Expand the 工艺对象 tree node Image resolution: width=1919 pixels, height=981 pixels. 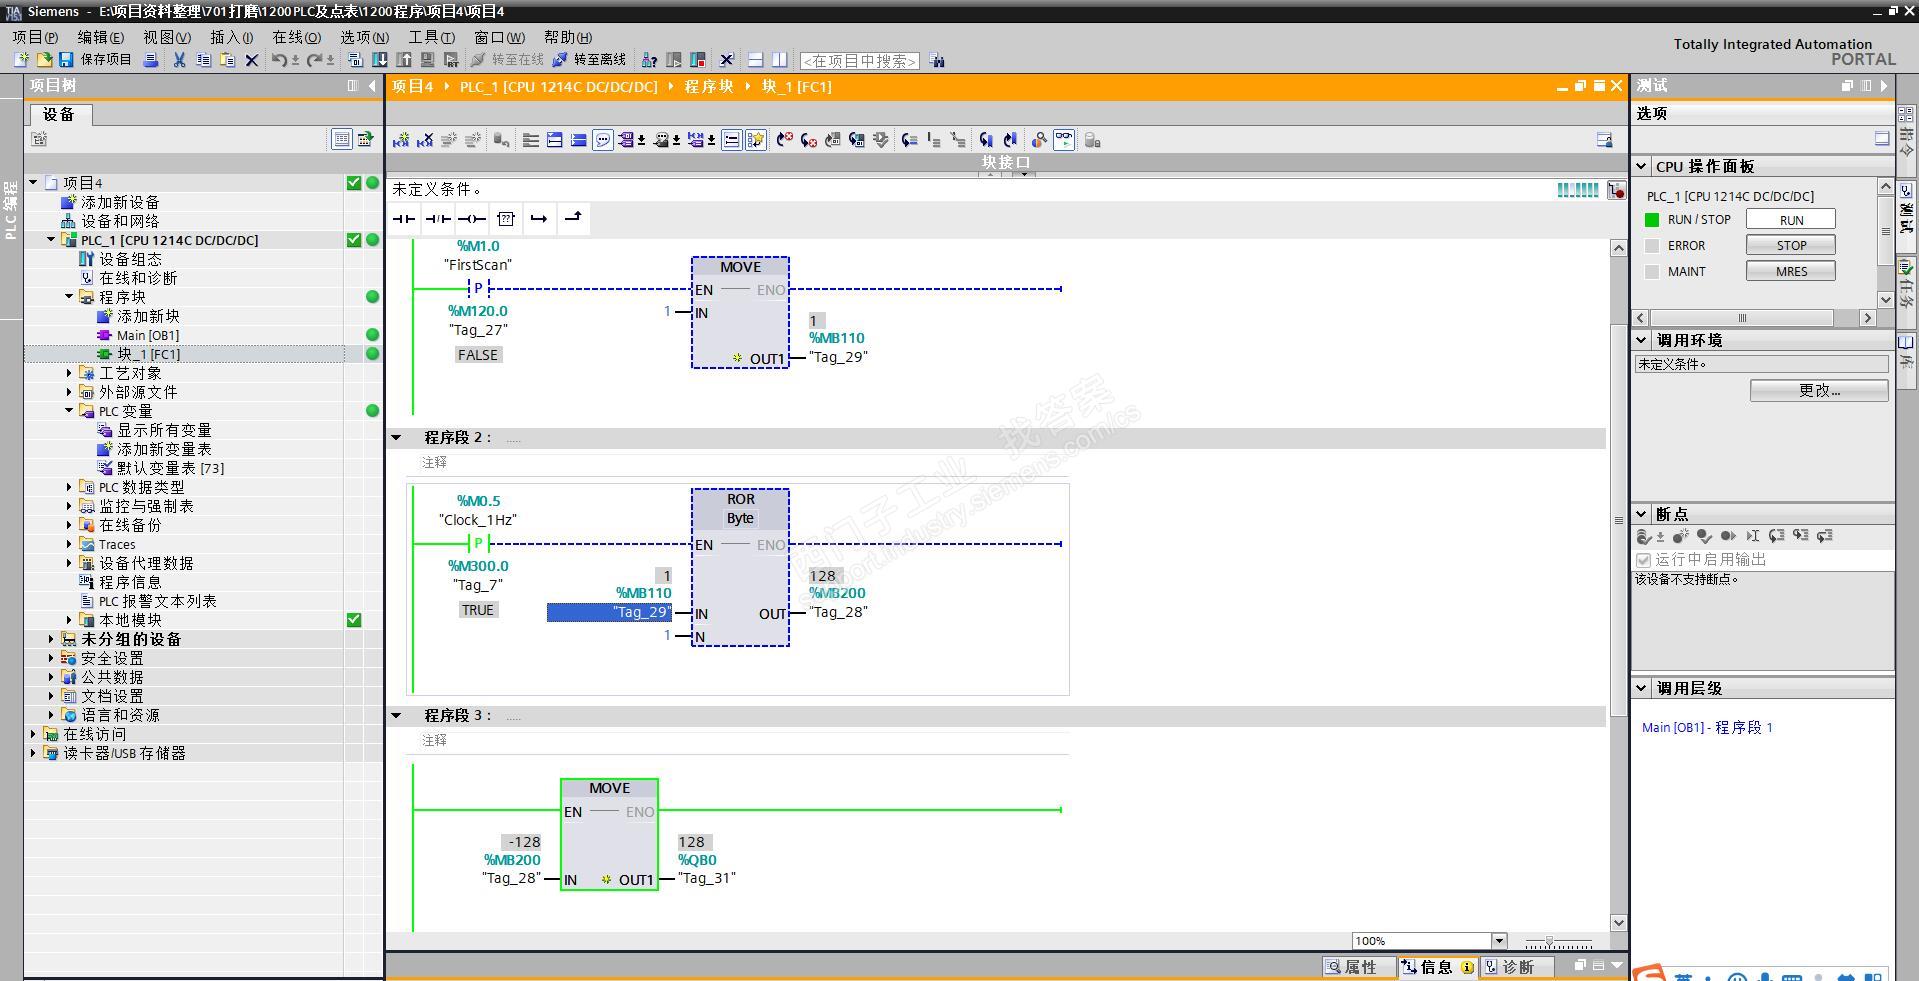tap(69, 373)
